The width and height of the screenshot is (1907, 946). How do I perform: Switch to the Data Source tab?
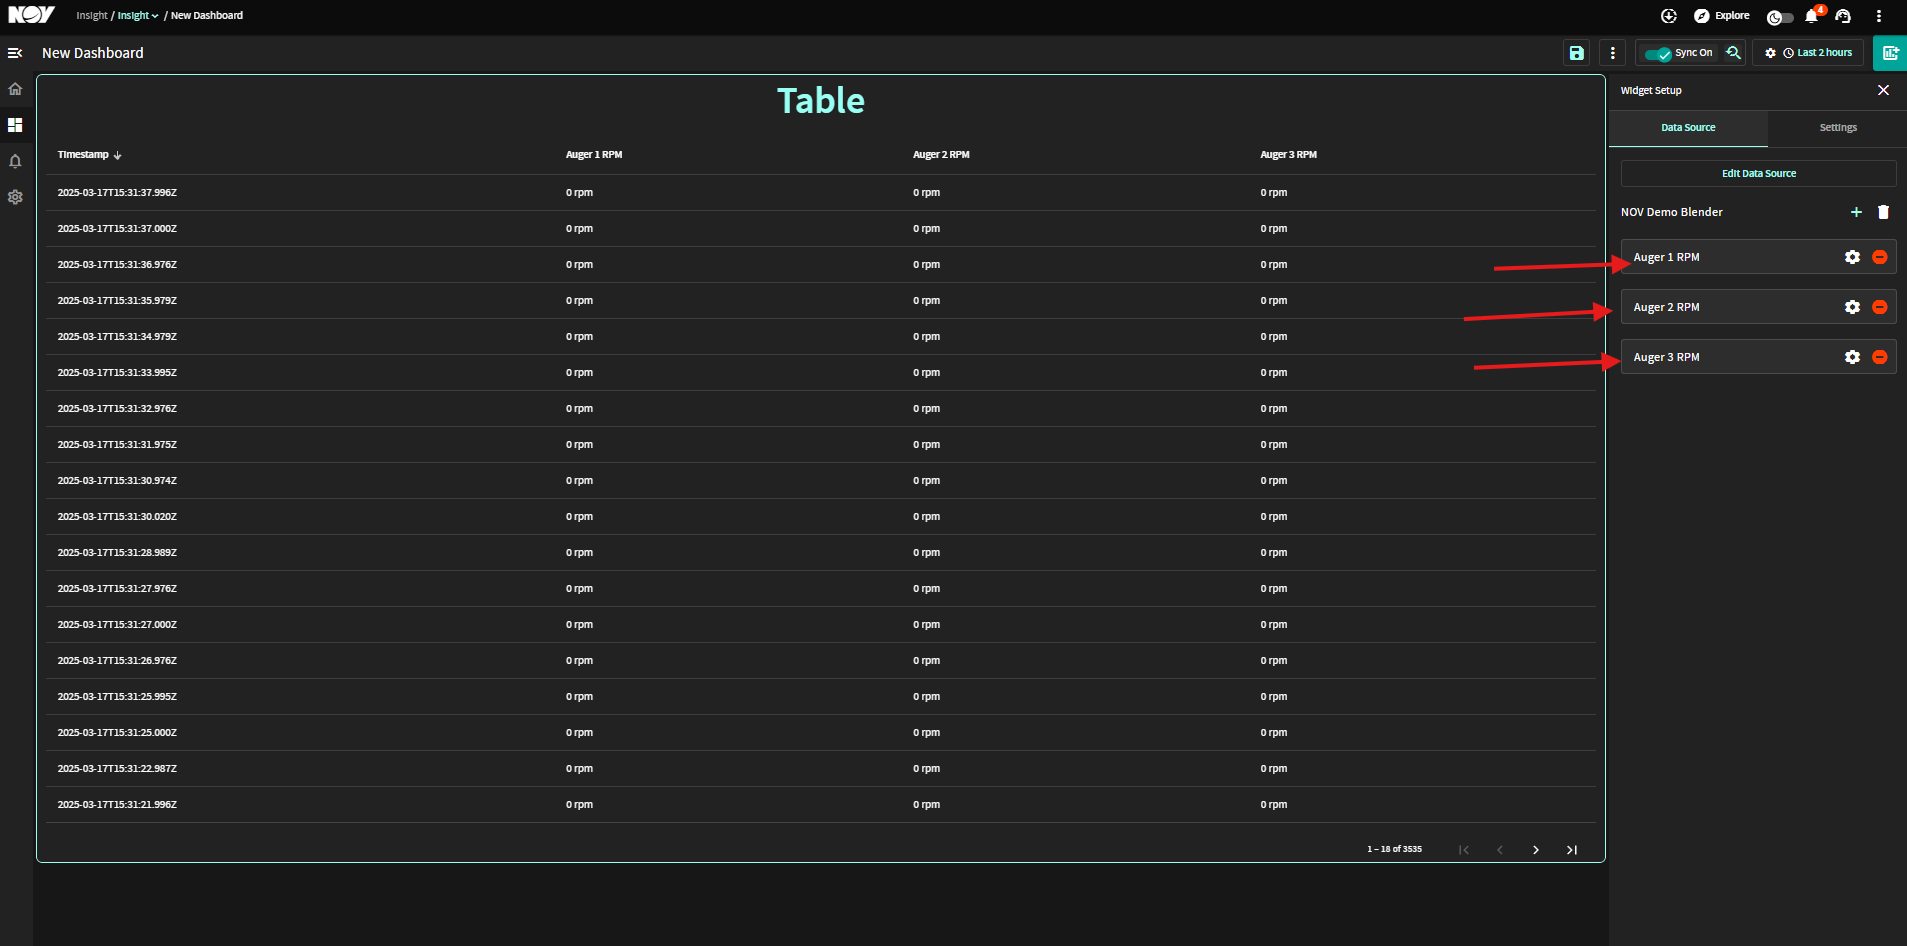pos(1688,128)
